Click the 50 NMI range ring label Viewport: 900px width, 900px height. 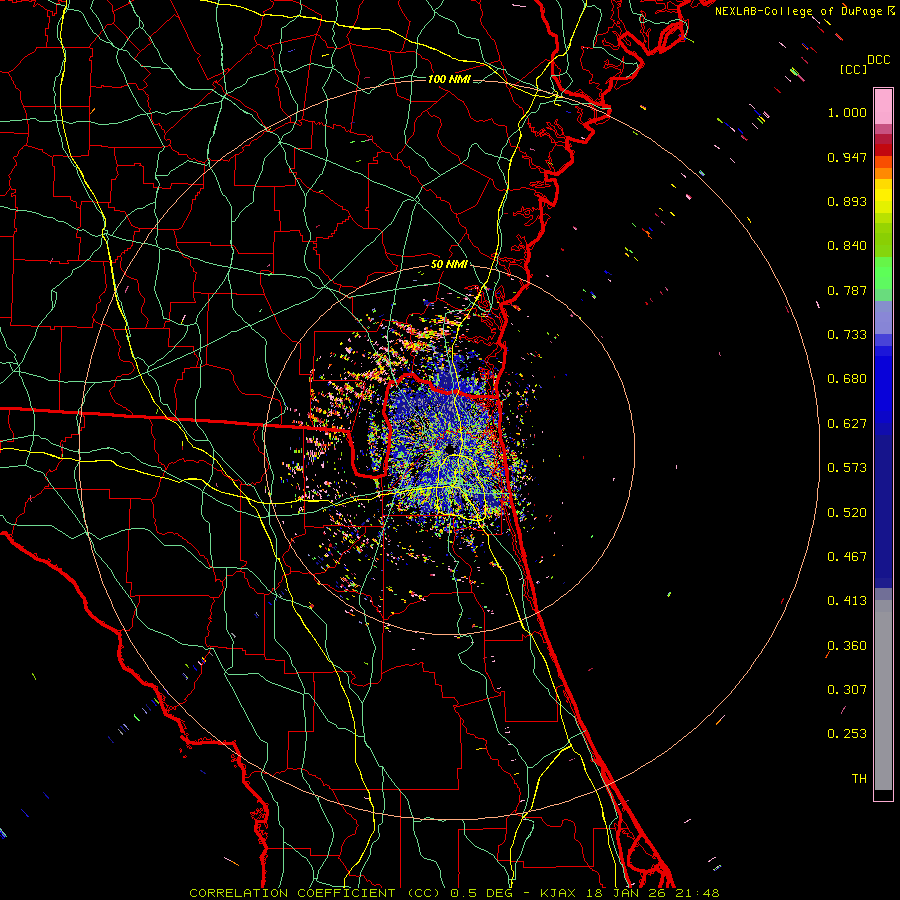tap(449, 265)
